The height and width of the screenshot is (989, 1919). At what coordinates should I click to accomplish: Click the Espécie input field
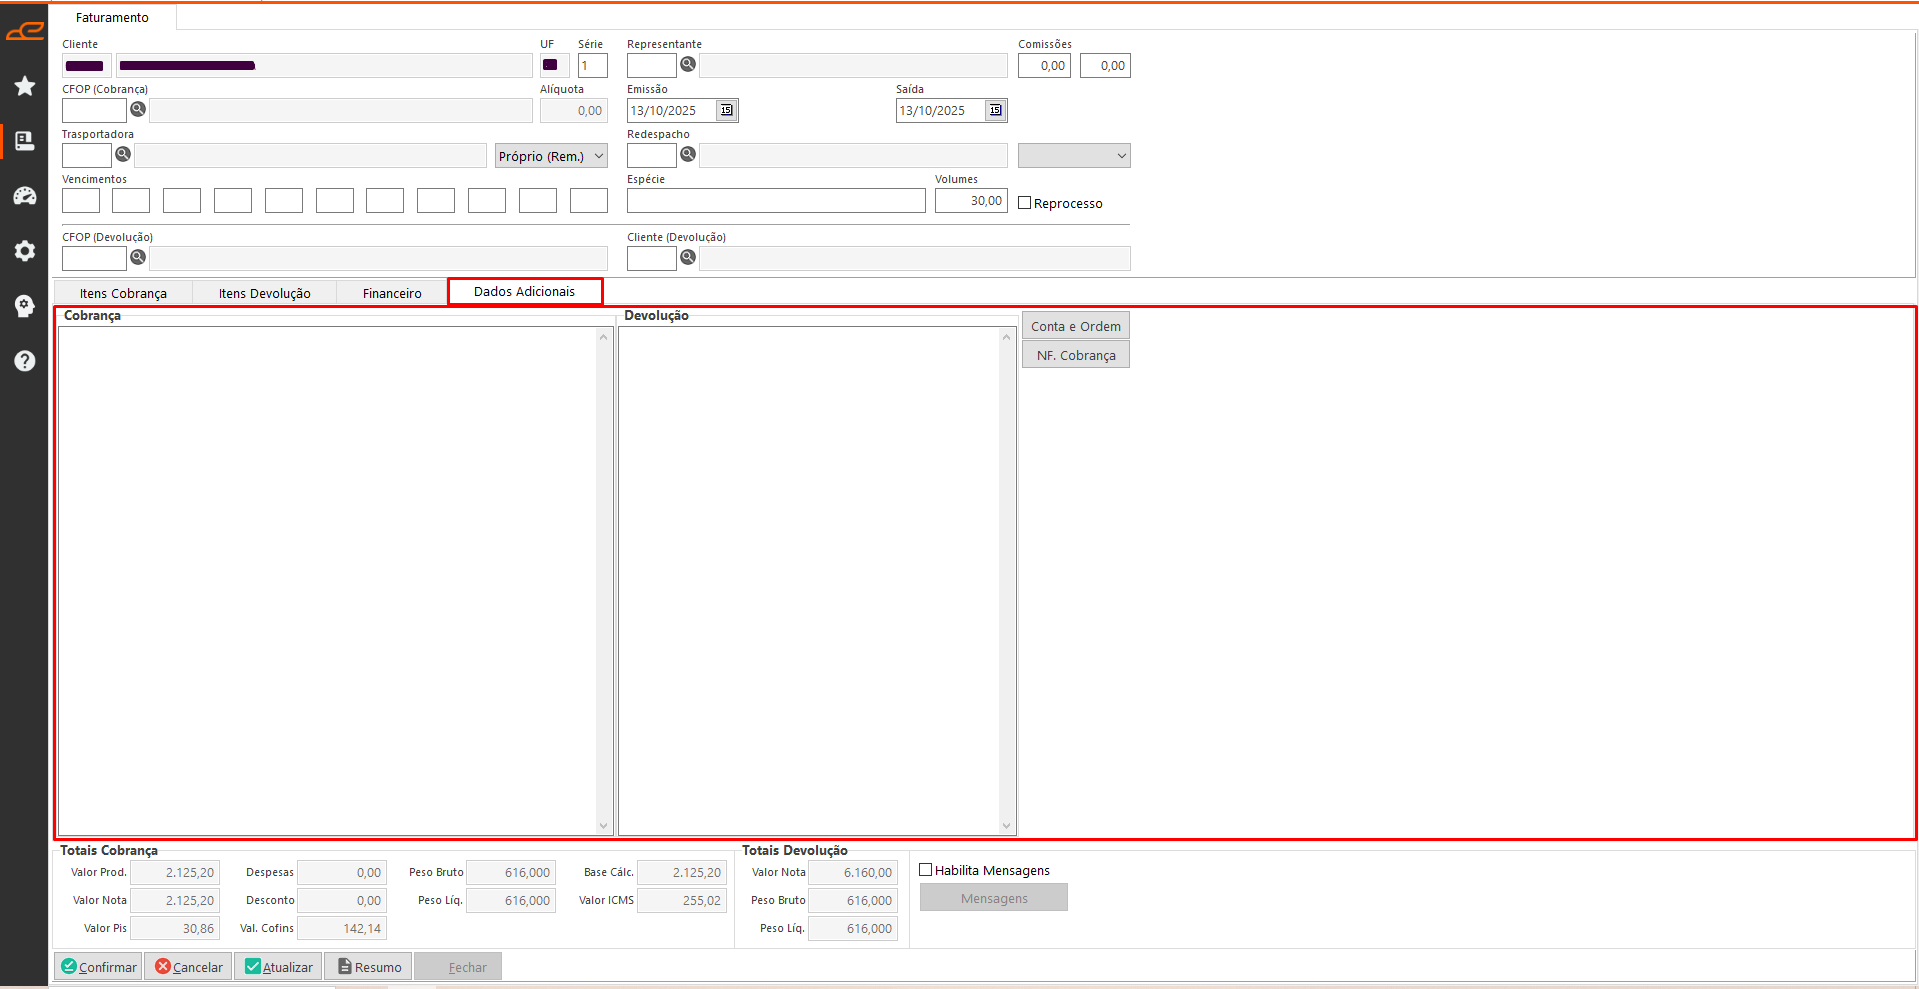point(776,201)
